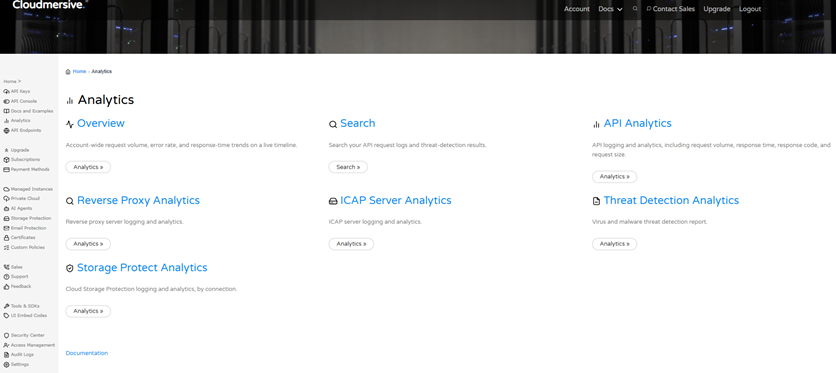Click the Managed Instances cloud icon
Image resolution: width=836 pixels, height=373 pixels.
[6, 189]
